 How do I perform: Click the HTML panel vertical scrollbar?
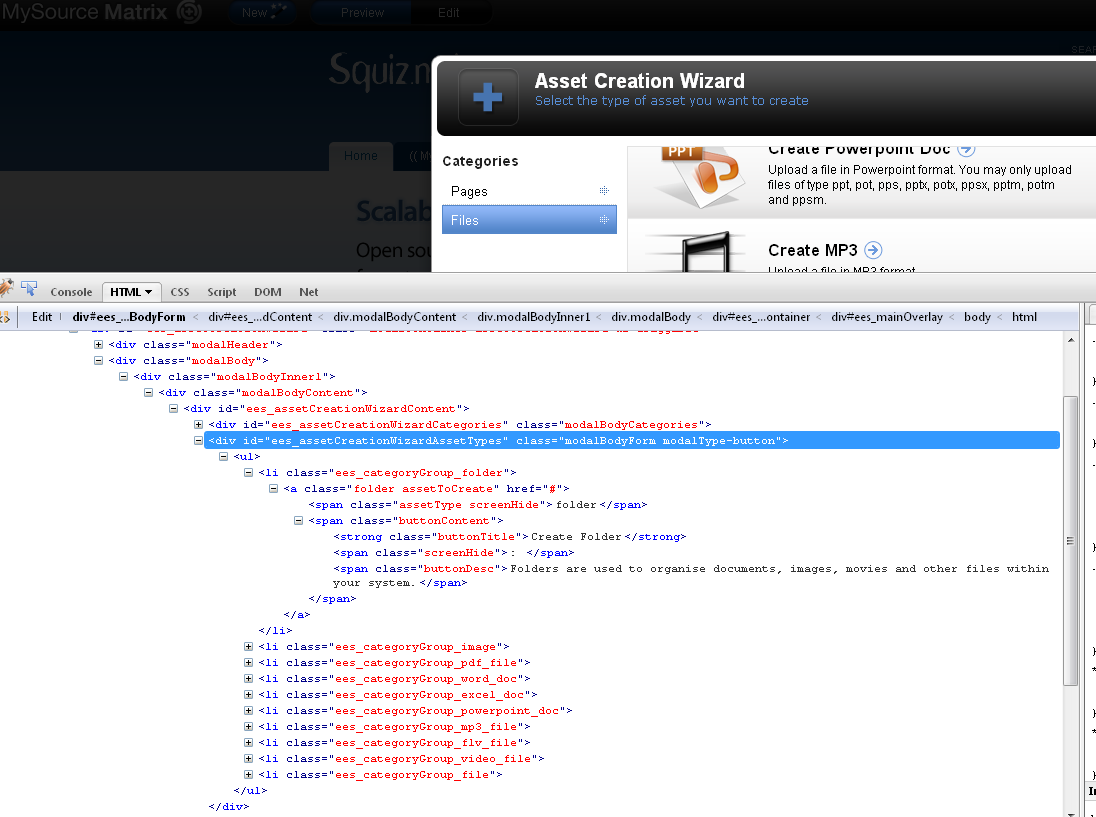coord(1070,540)
